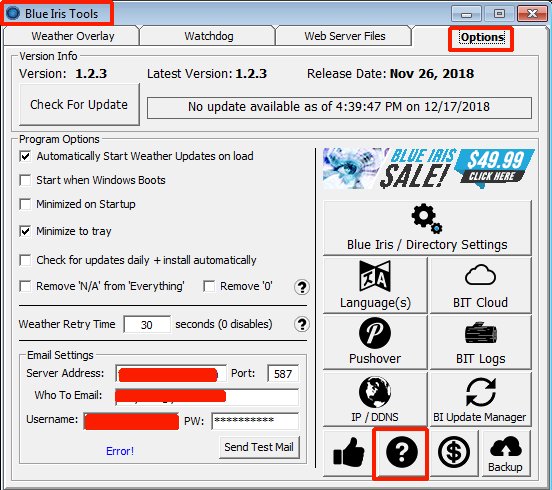Click Blue Iris Tools title bar icon
The image size is (552, 490).
coord(13,13)
